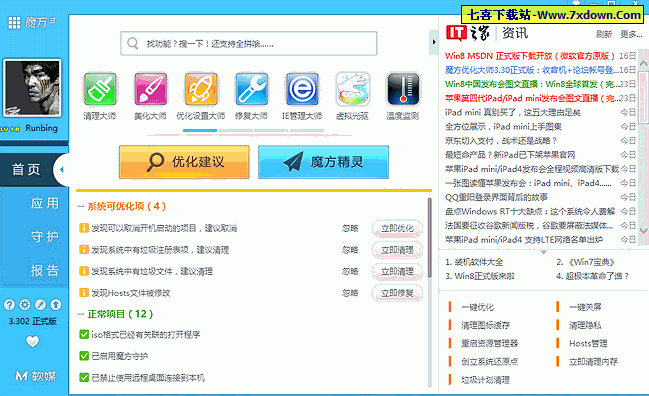This screenshot has height=396, width=649.
Task: Click 忽略 on the Hosts文件被修改 row
Action: point(350,293)
